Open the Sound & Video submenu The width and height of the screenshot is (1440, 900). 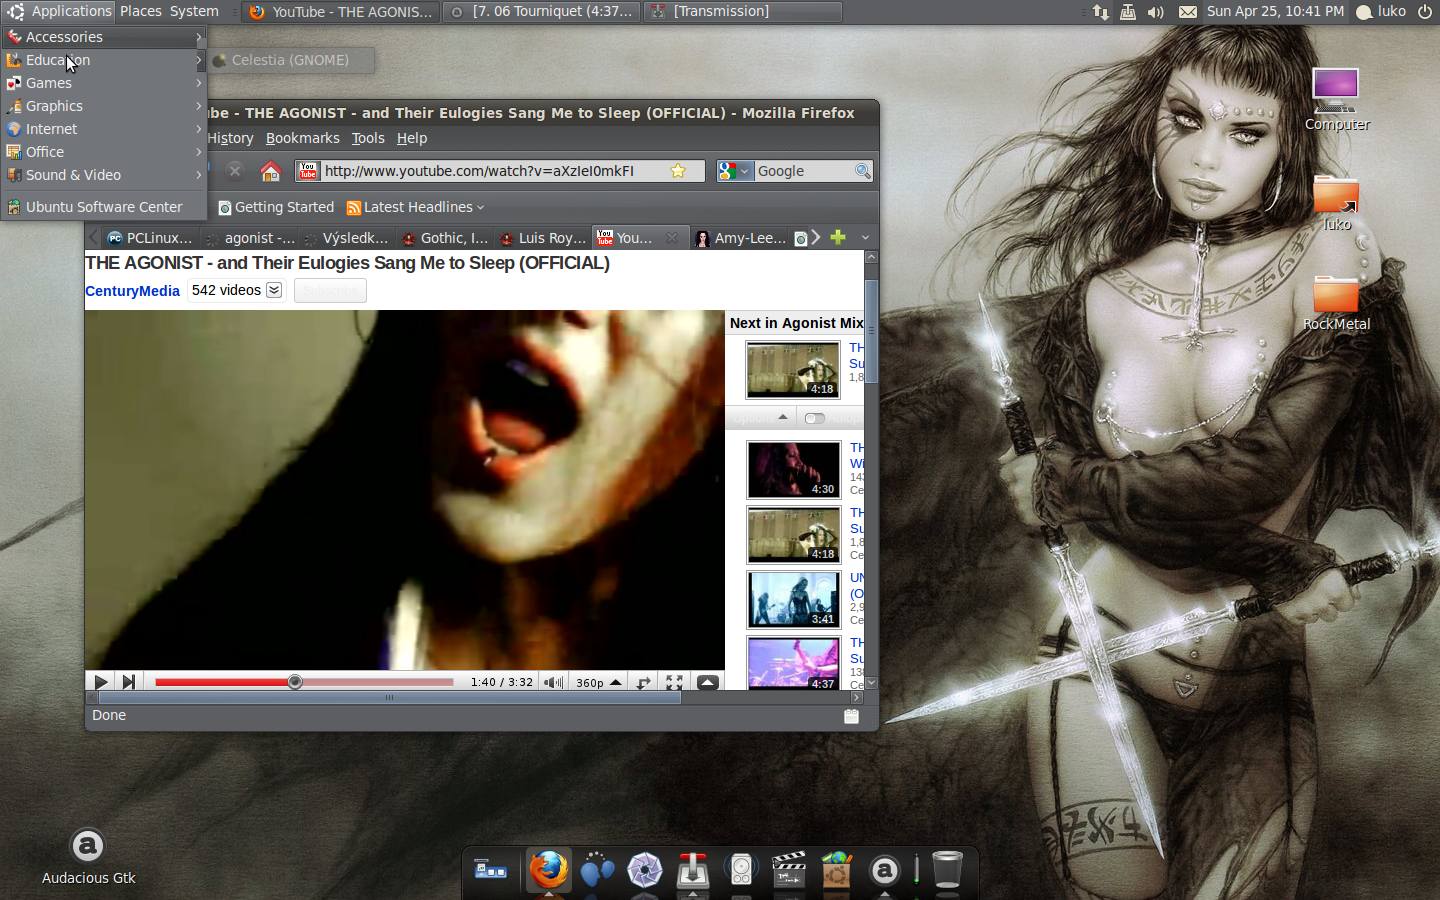(104, 175)
